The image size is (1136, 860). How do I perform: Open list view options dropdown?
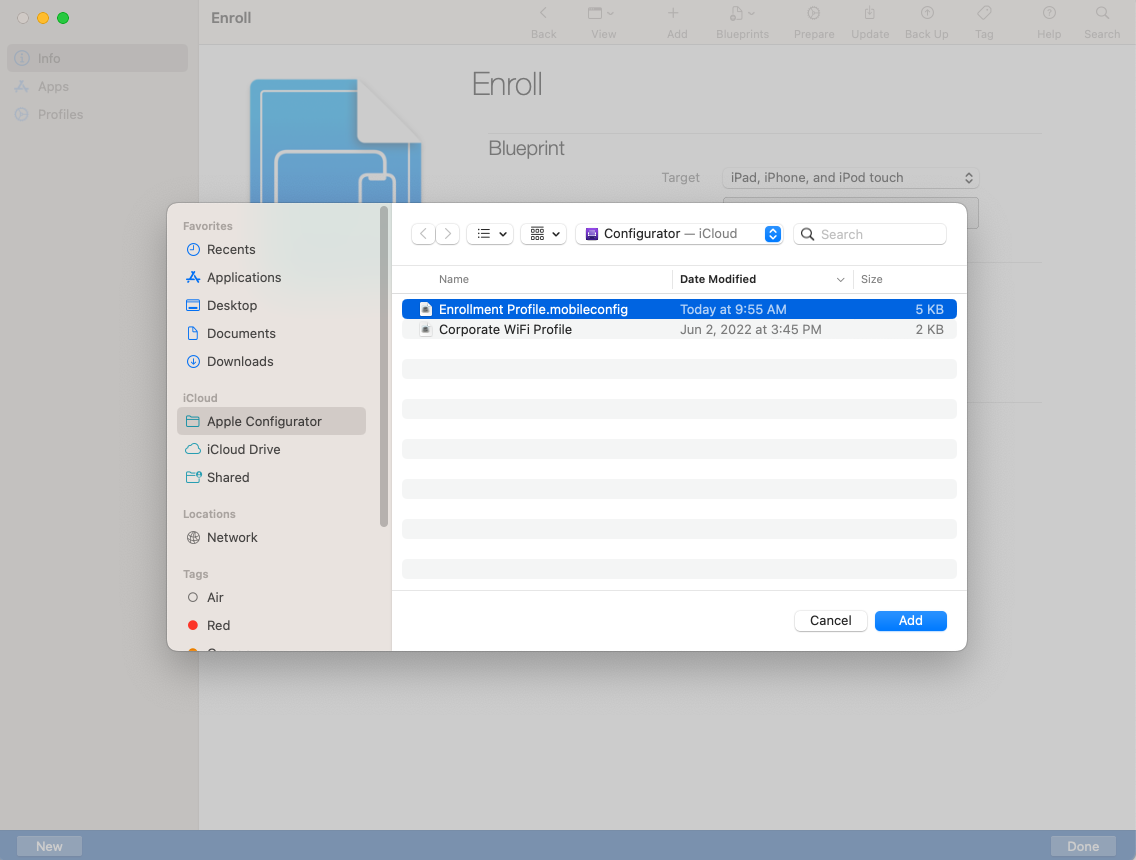(490, 234)
